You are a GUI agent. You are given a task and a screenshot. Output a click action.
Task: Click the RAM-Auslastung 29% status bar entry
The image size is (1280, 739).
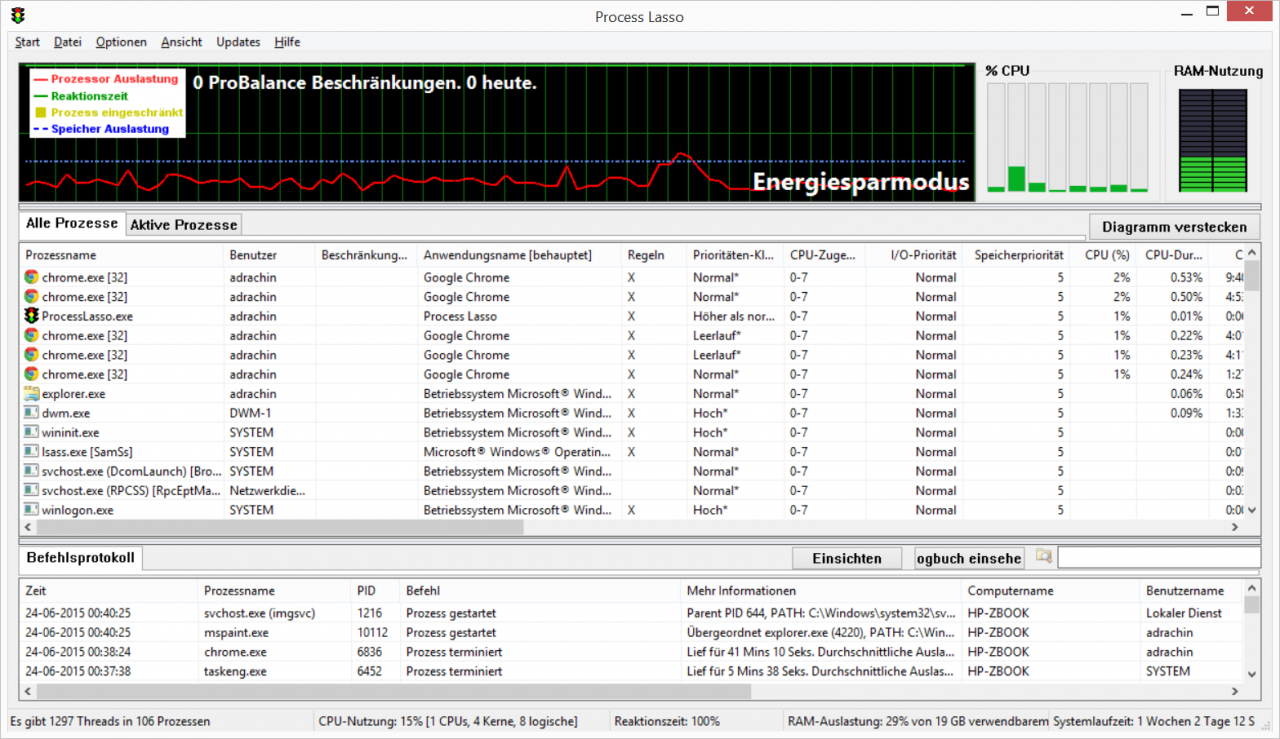[x=918, y=721]
